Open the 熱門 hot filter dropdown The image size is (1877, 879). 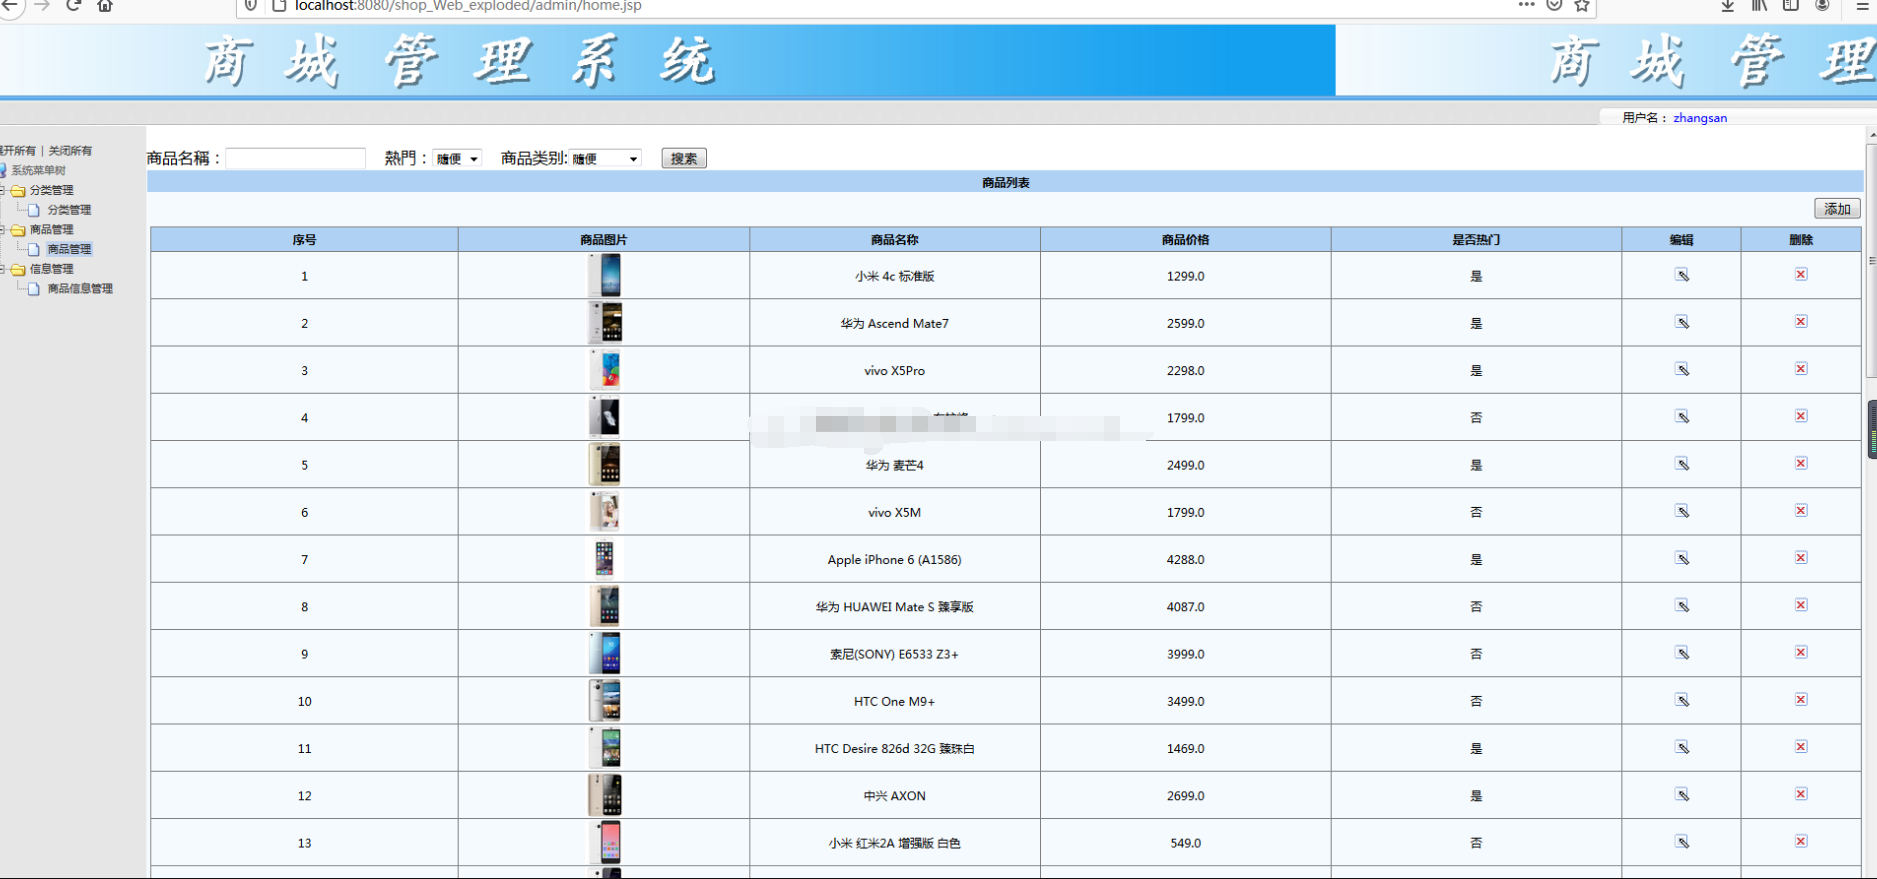(x=457, y=158)
